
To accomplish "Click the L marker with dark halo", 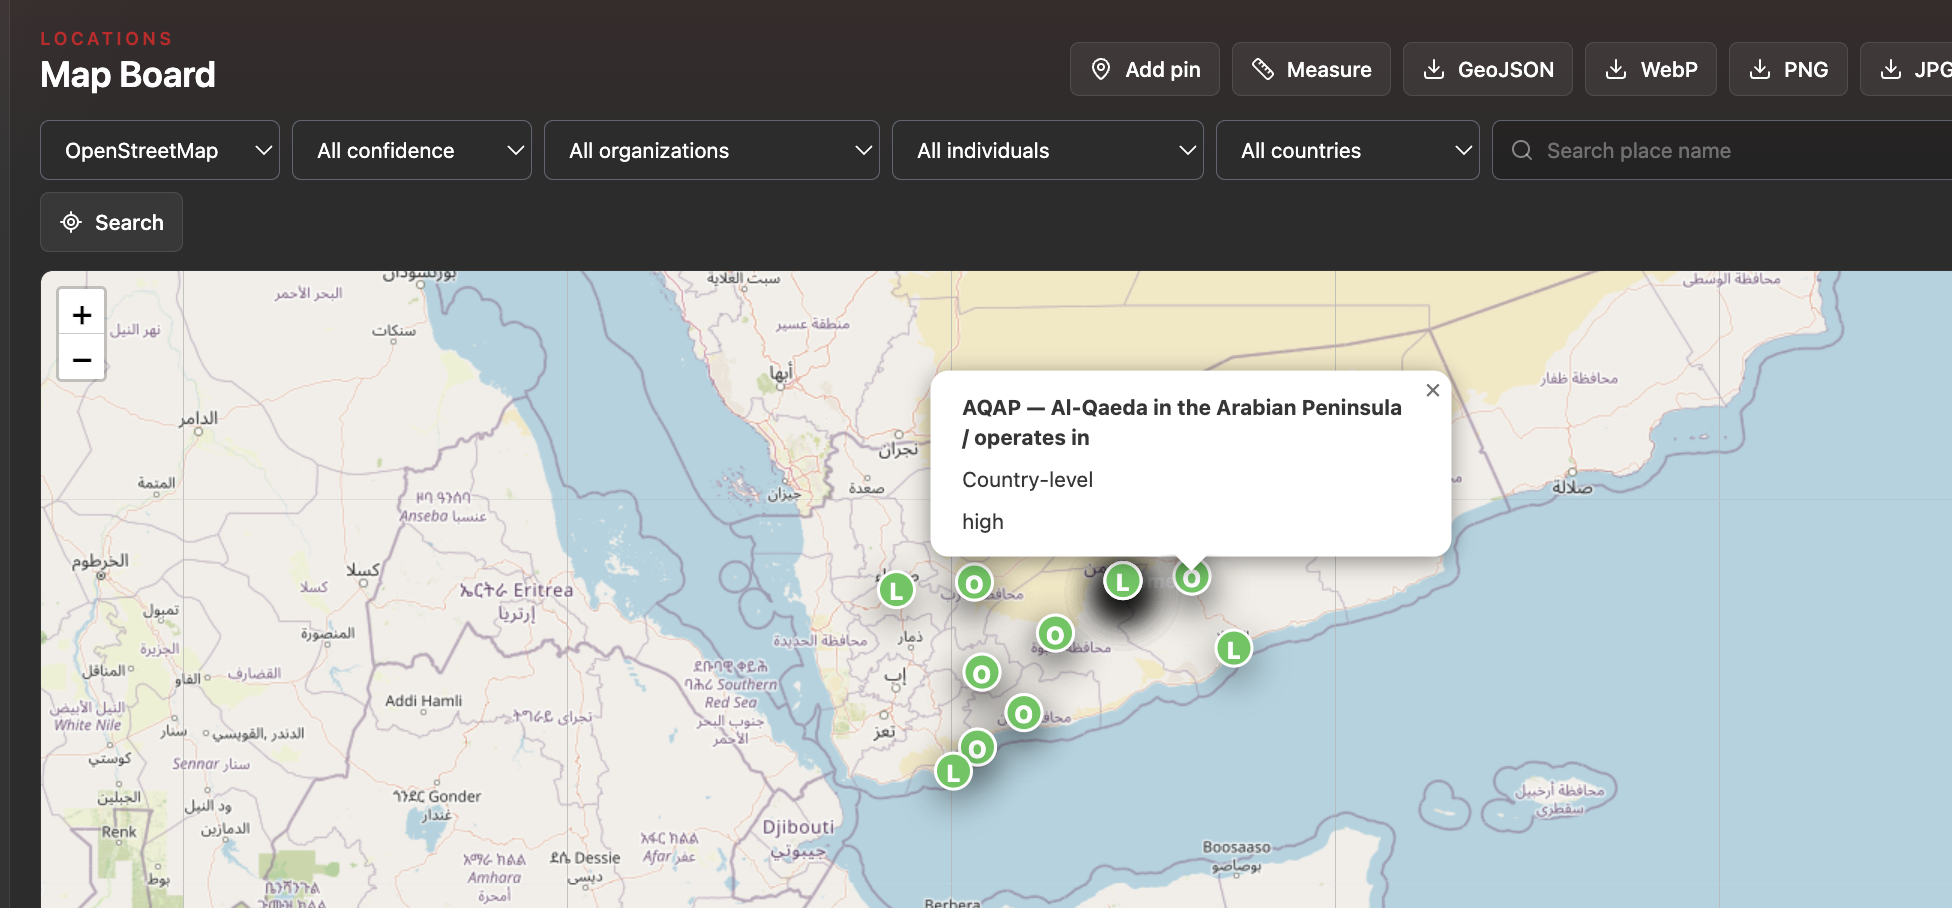I will tap(1122, 581).
